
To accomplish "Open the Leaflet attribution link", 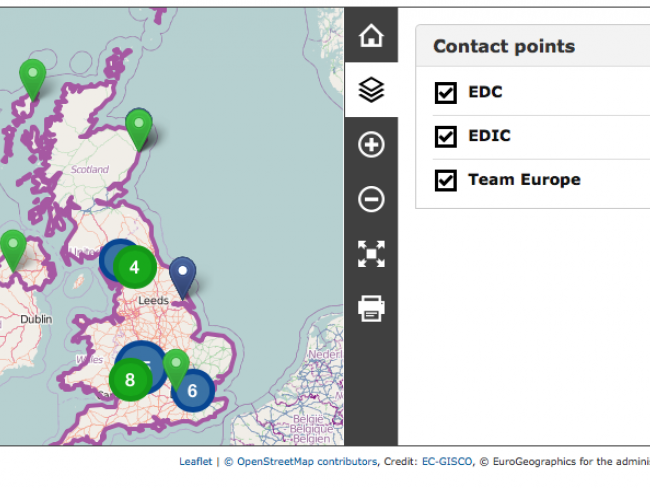I will (196, 462).
